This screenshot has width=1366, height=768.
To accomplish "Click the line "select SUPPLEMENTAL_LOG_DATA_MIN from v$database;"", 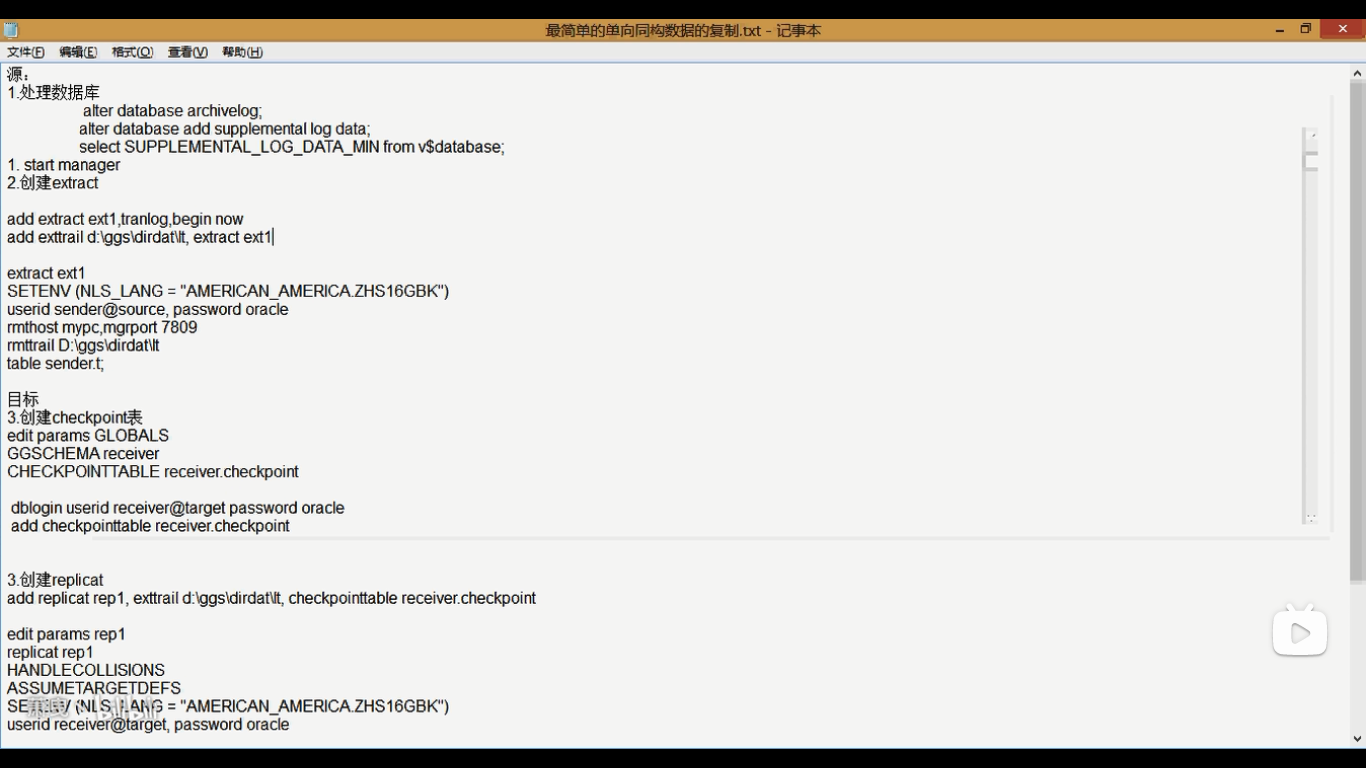I will click(292, 147).
